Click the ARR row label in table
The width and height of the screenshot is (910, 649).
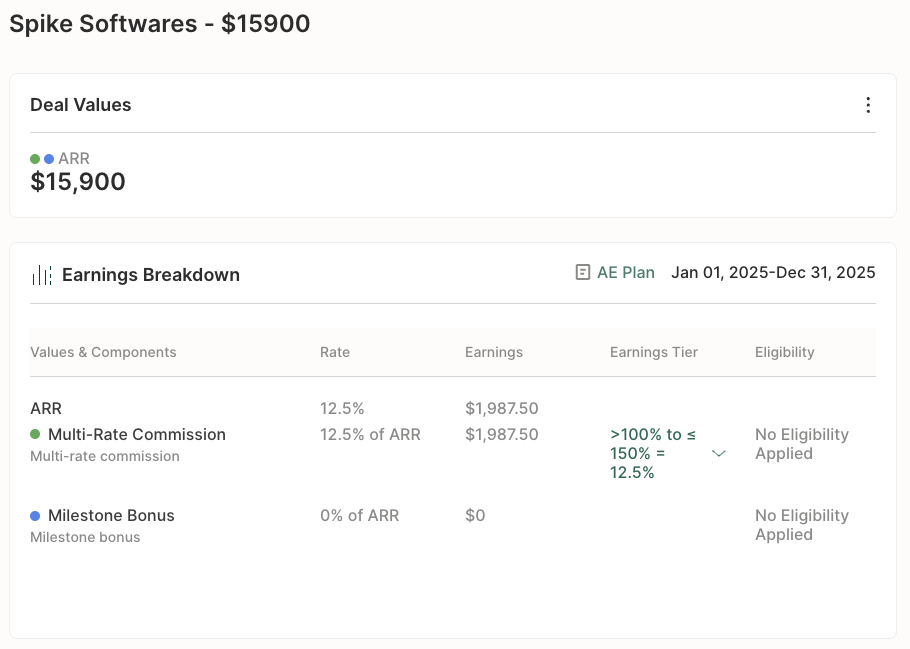[46, 409]
